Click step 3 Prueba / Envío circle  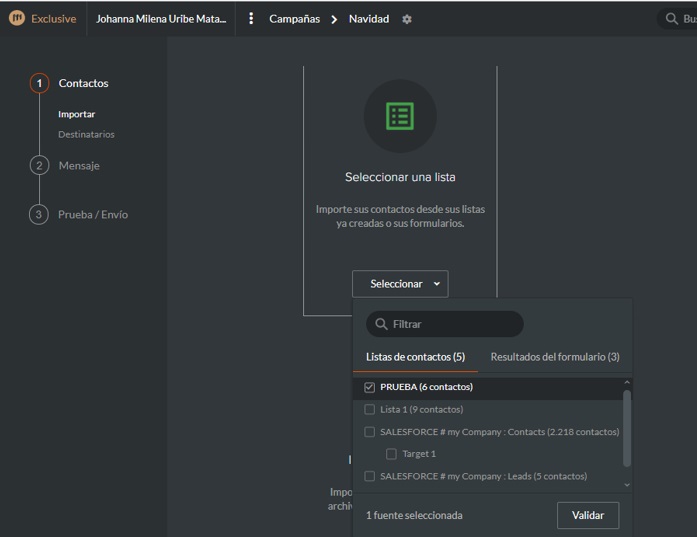click(39, 214)
